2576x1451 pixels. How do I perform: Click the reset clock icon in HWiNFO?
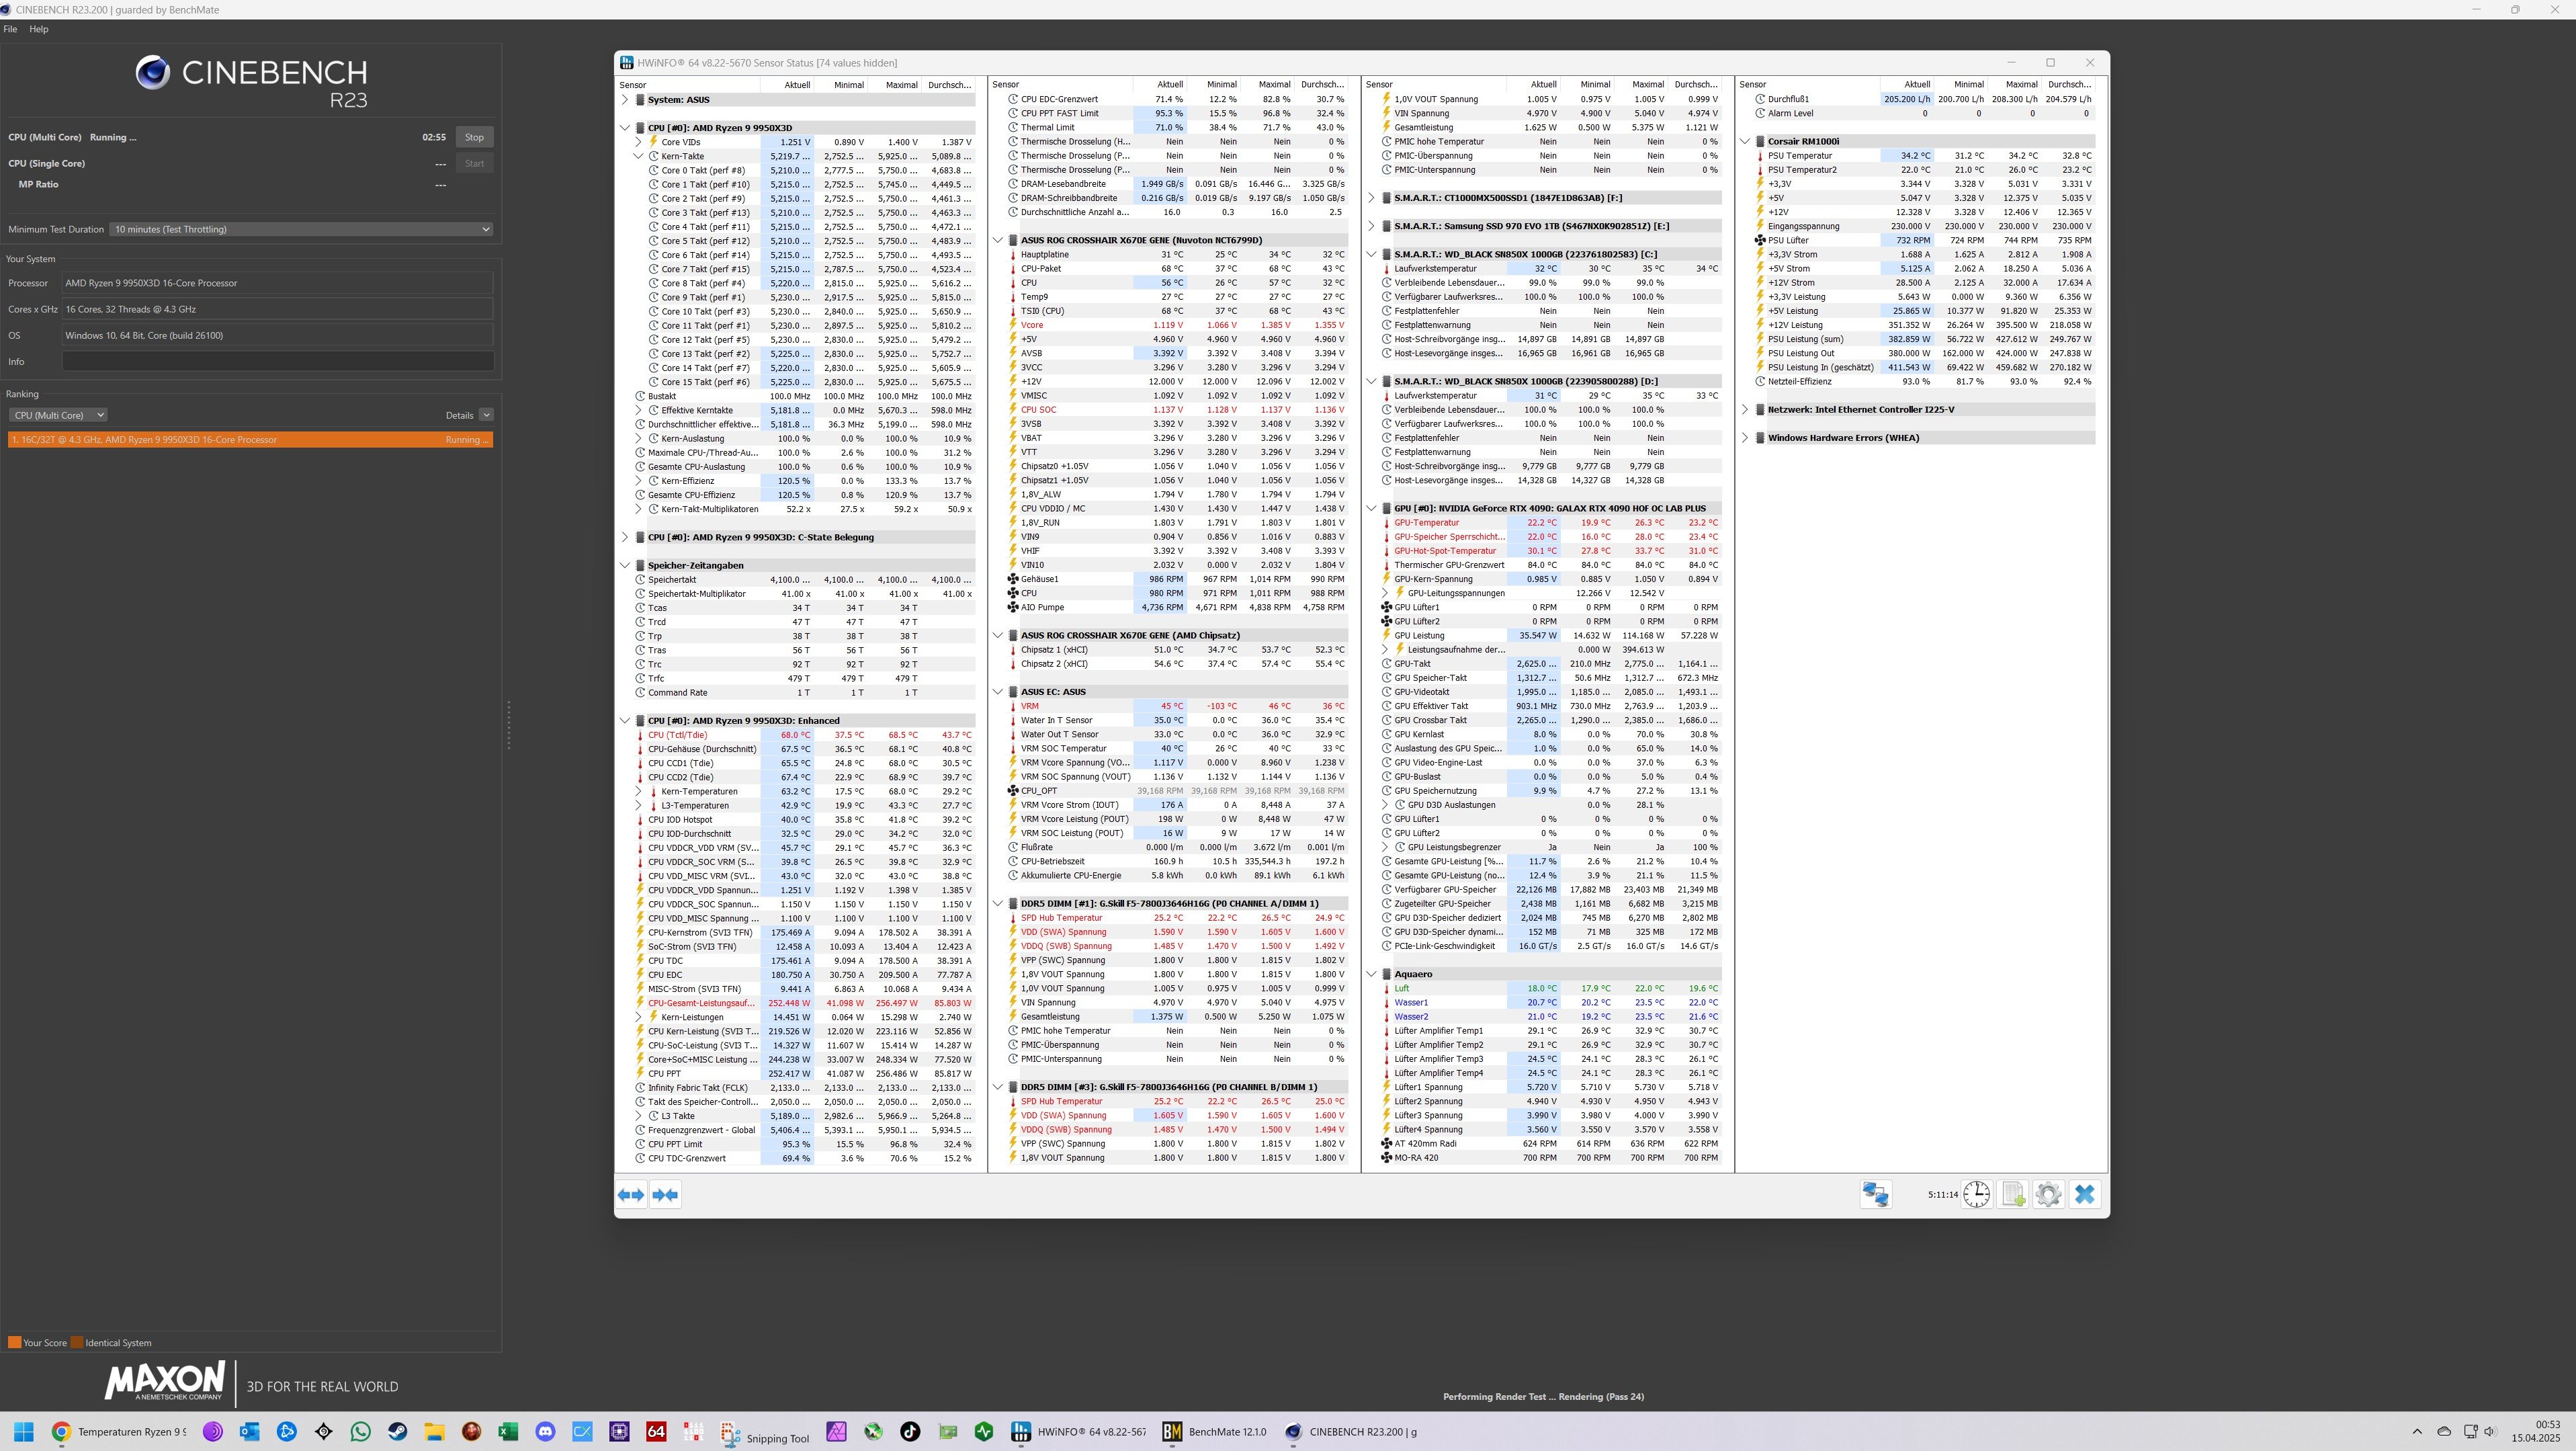coord(1976,1194)
